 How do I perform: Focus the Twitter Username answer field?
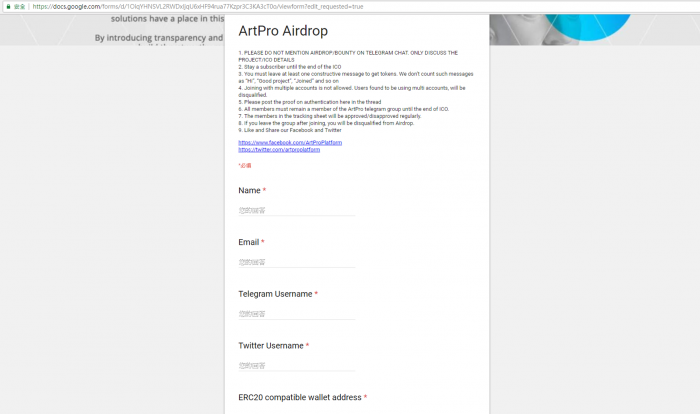pos(297,366)
